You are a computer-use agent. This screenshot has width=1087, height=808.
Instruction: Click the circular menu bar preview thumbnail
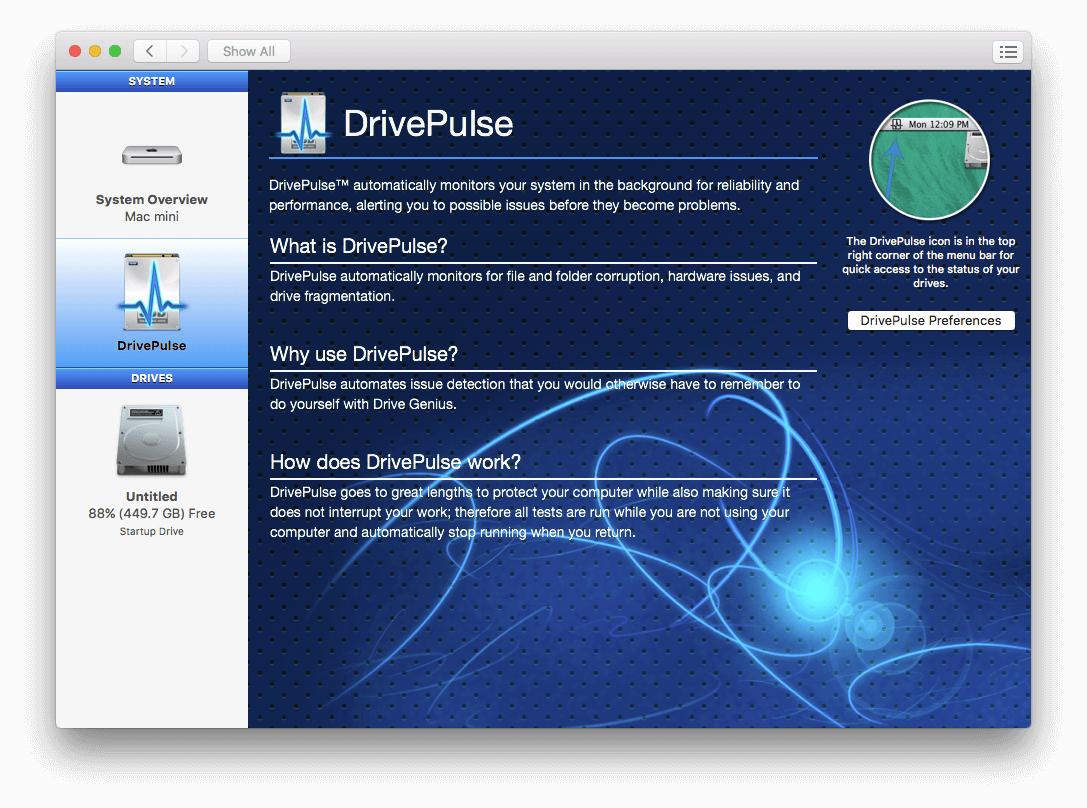[929, 160]
